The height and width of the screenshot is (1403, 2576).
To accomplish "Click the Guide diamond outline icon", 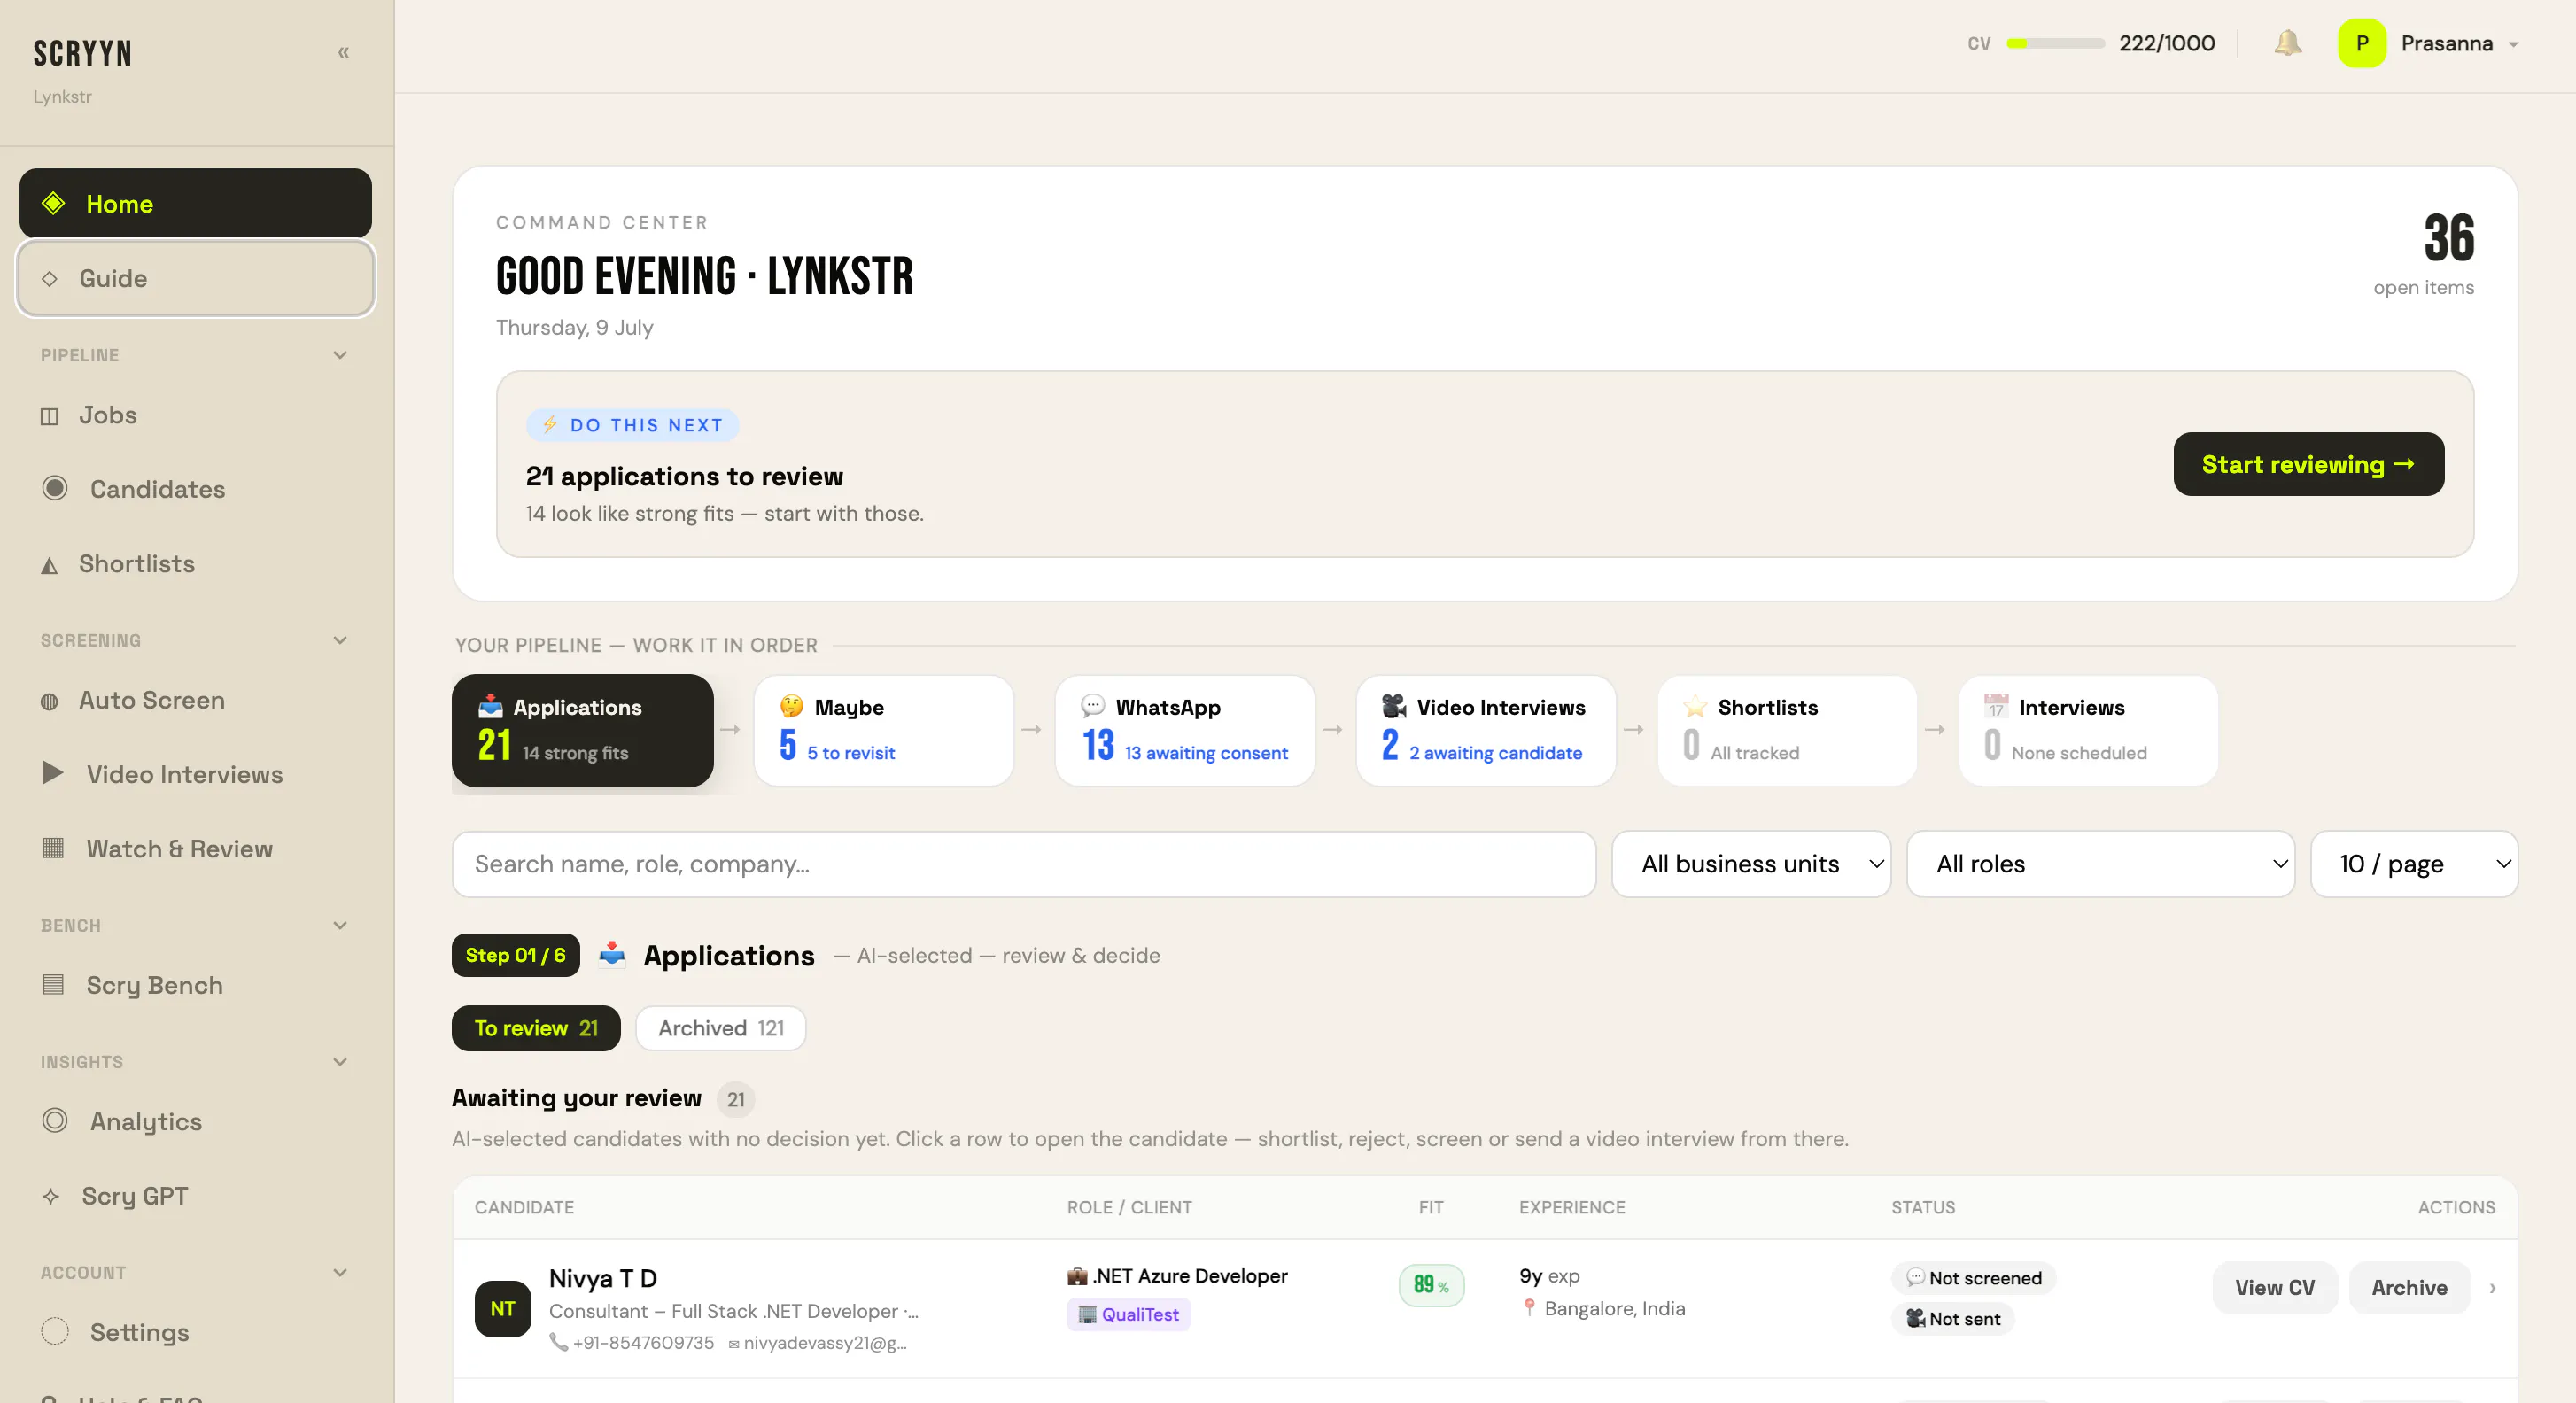I will click(x=49, y=278).
